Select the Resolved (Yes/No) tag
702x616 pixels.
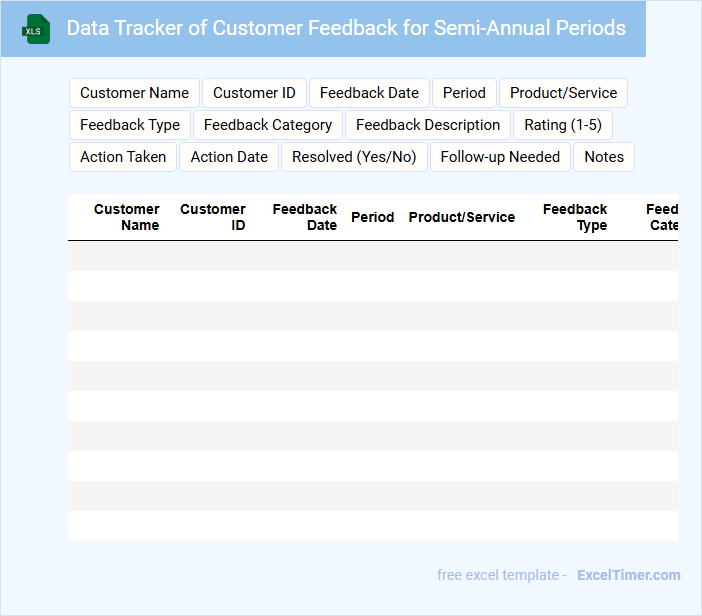354,157
